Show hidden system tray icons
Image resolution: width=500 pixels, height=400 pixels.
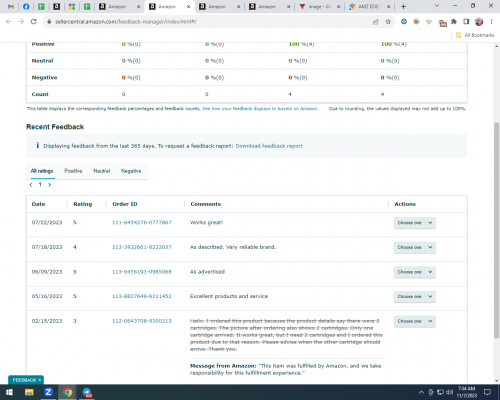pos(421,392)
